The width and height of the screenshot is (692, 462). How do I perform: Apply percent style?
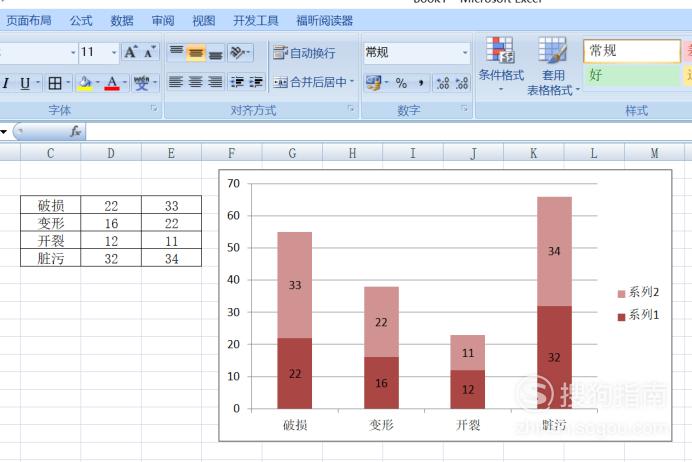click(x=401, y=83)
